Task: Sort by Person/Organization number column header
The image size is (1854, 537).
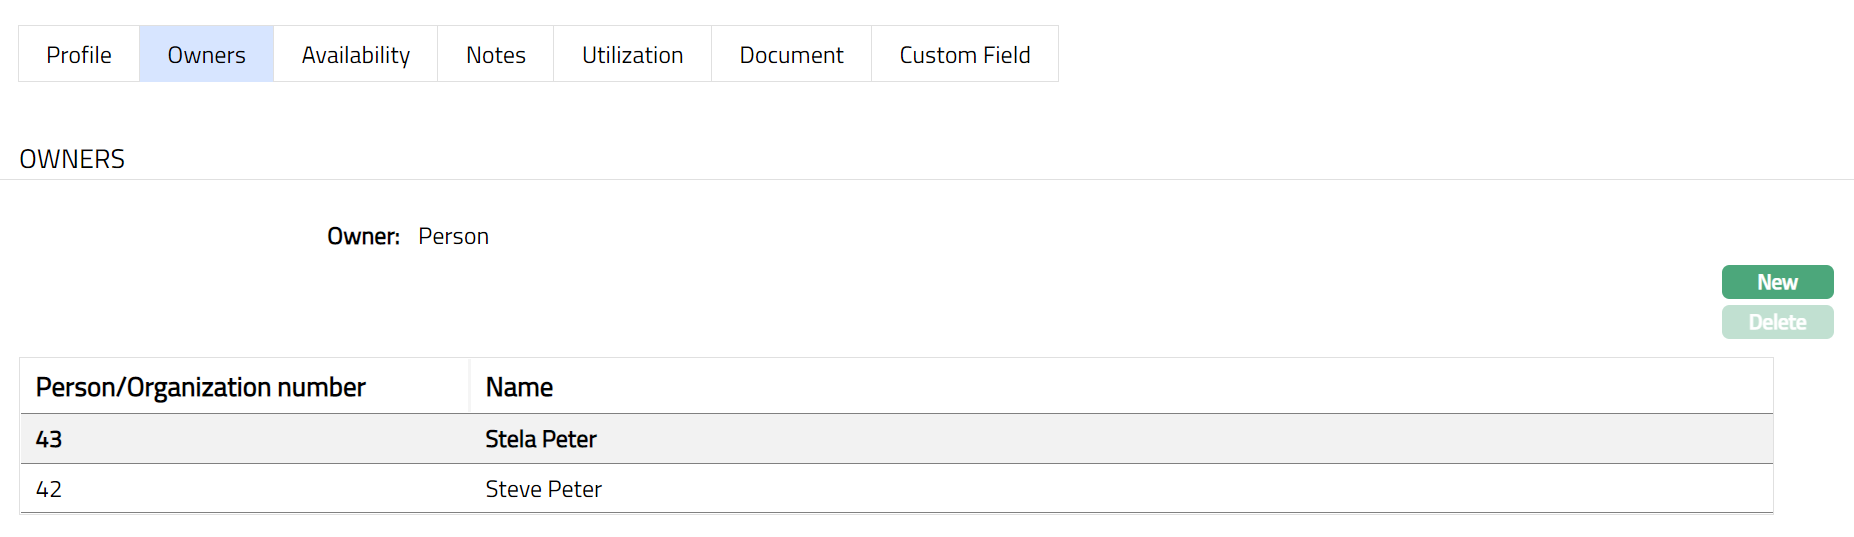Action: [x=201, y=387]
